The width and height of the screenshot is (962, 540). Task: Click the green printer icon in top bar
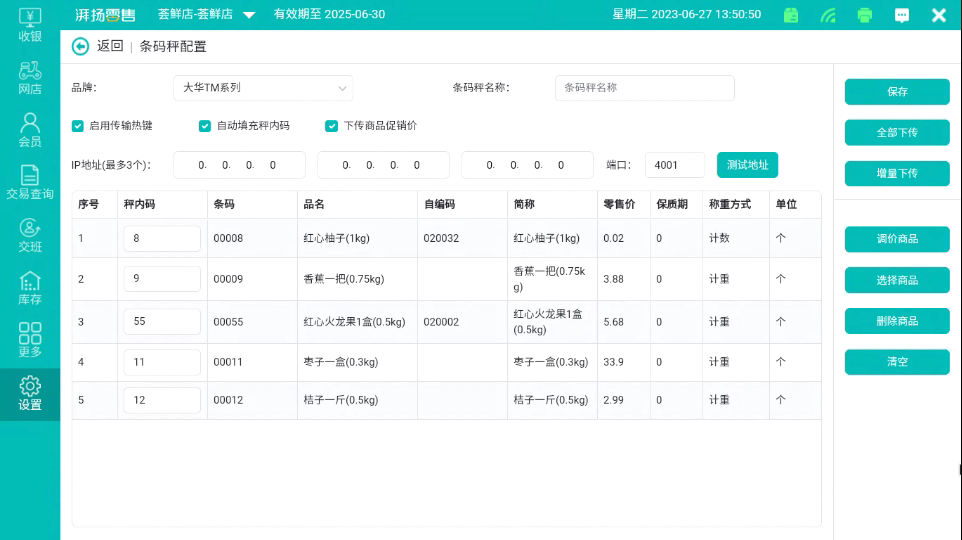point(865,15)
